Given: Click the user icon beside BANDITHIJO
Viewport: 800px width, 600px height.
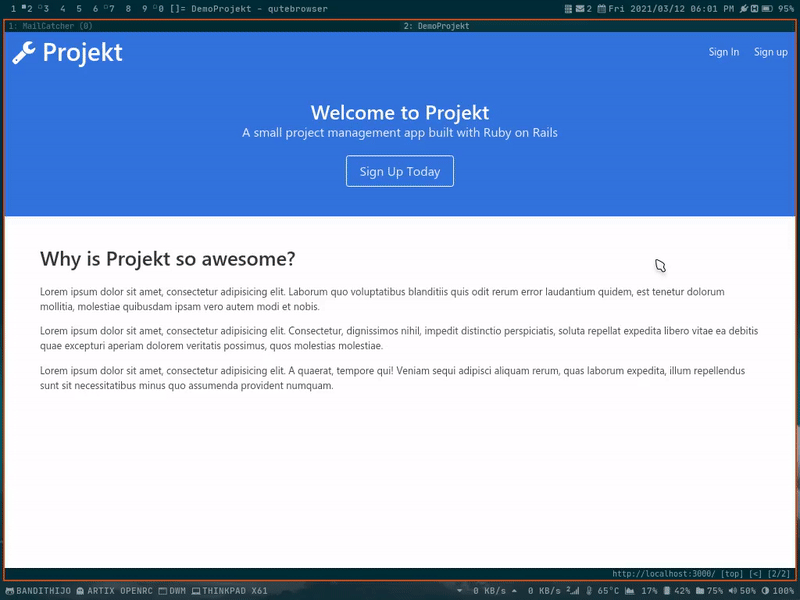Looking at the screenshot, I should (x=10, y=591).
